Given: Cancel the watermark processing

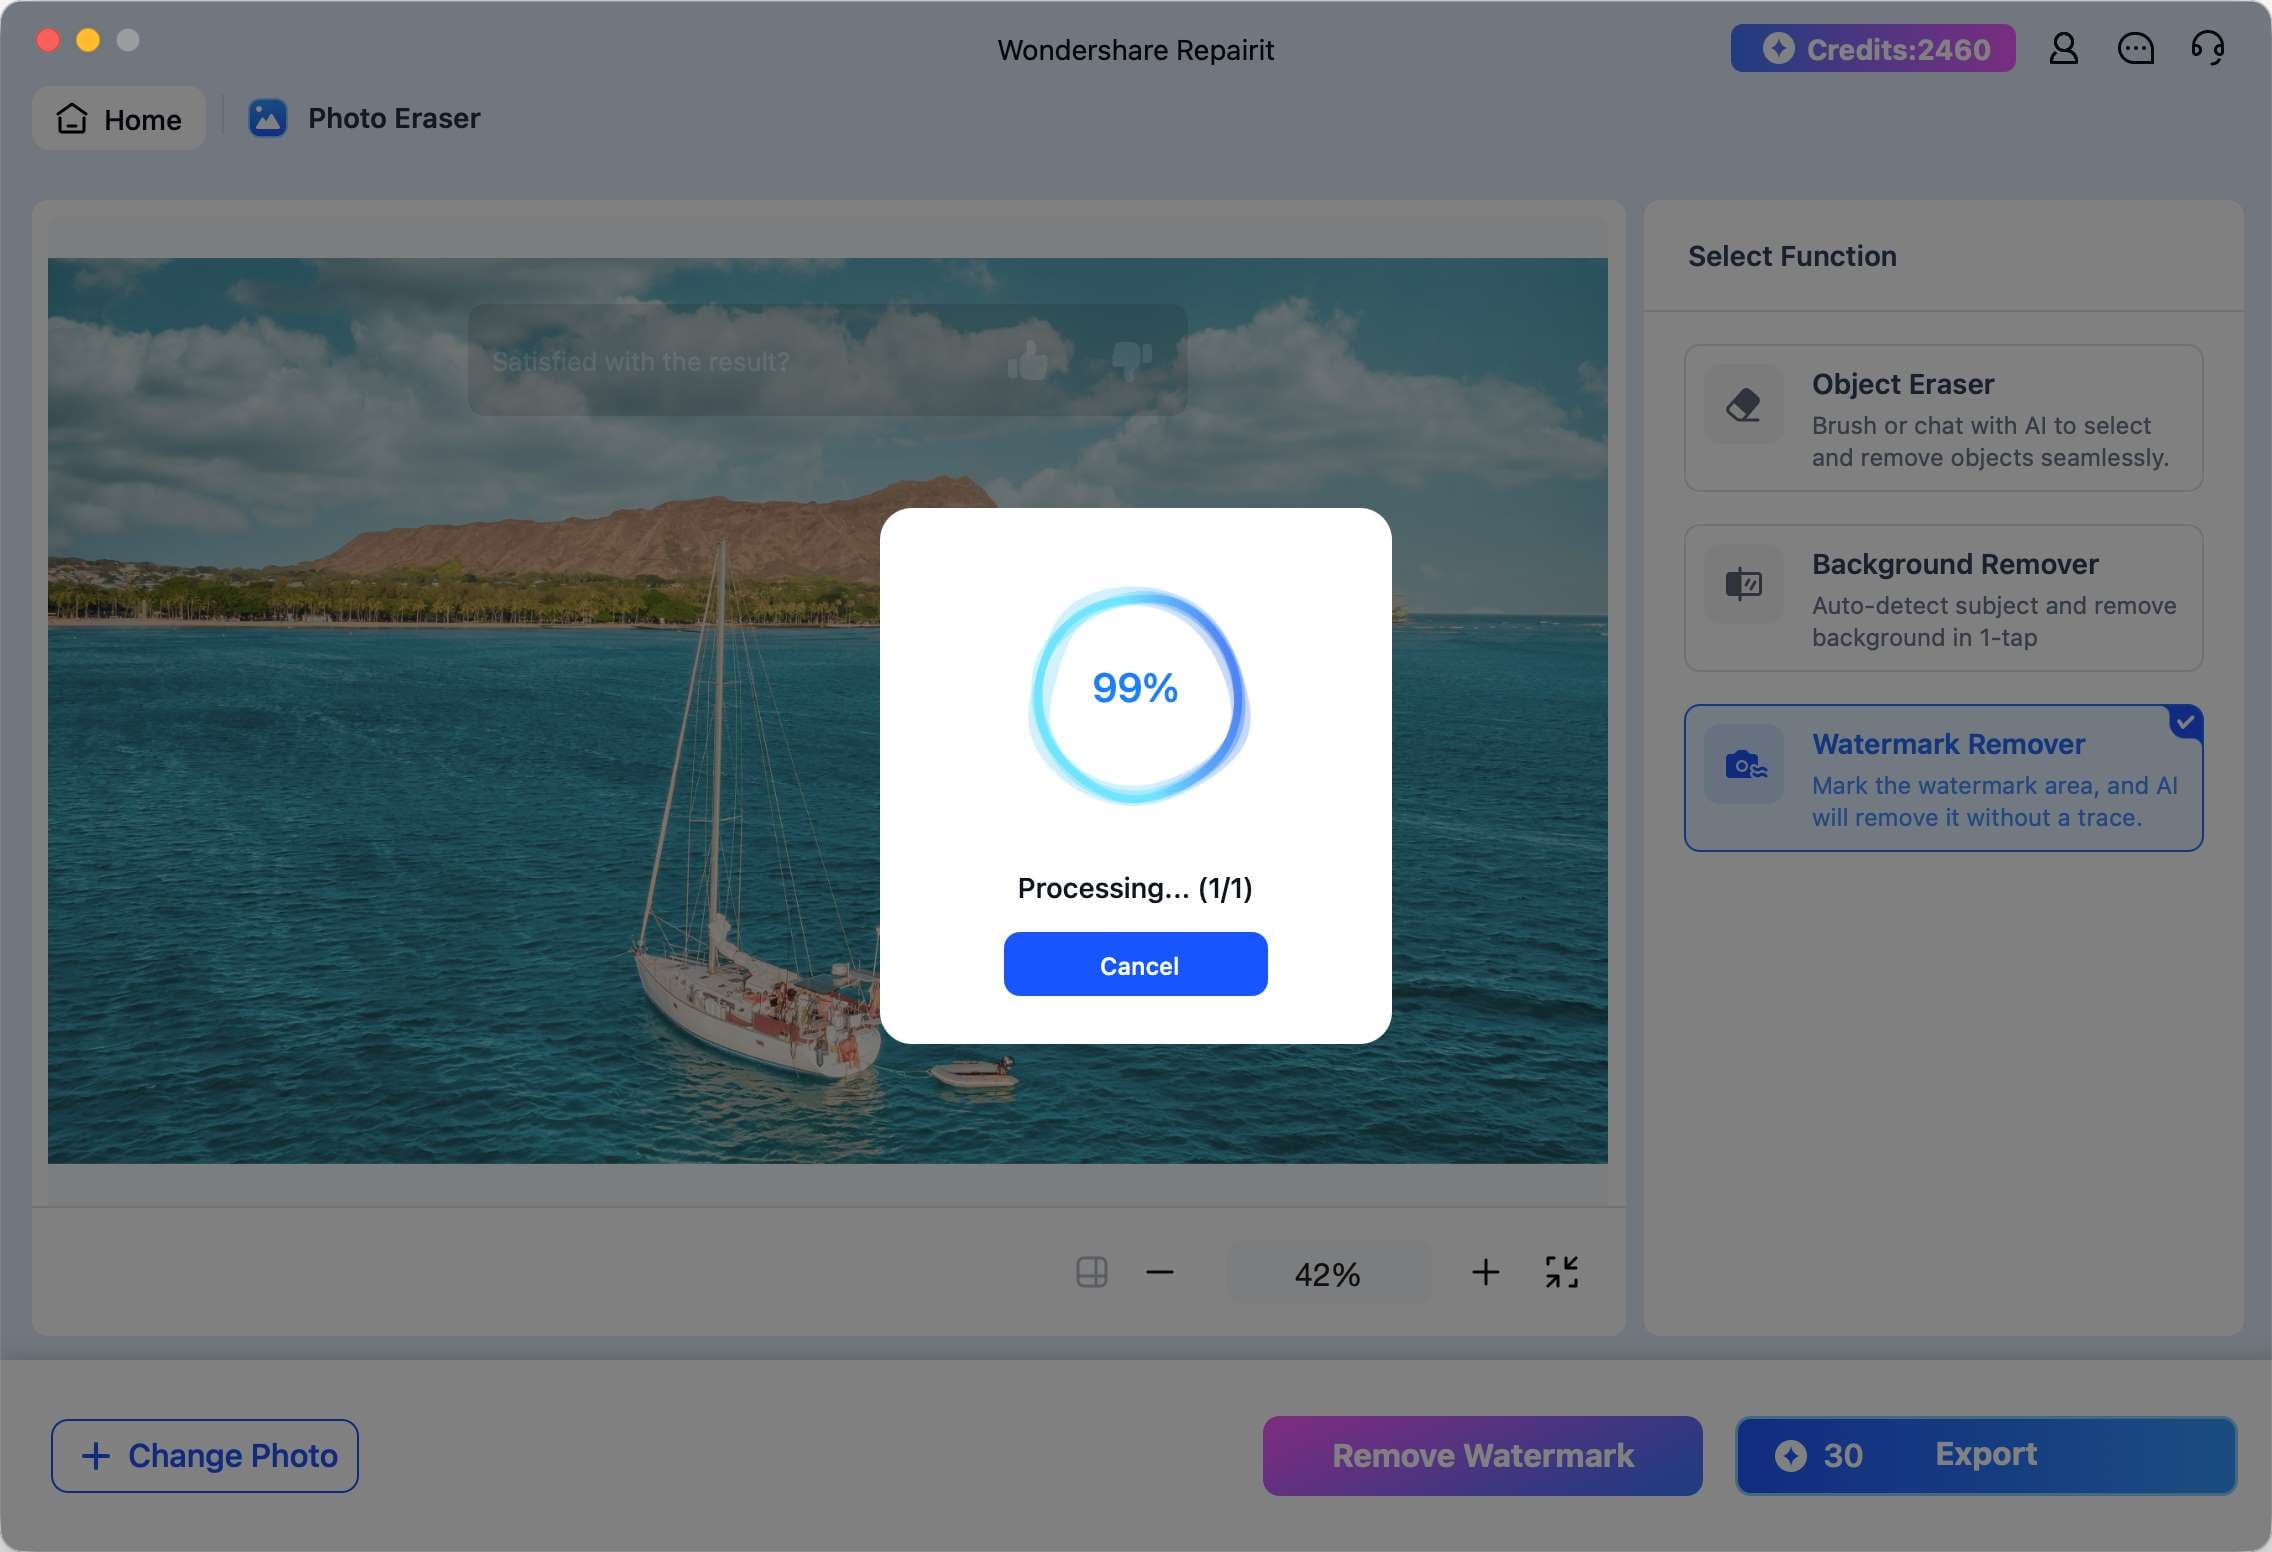Looking at the screenshot, I should pos(1135,964).
